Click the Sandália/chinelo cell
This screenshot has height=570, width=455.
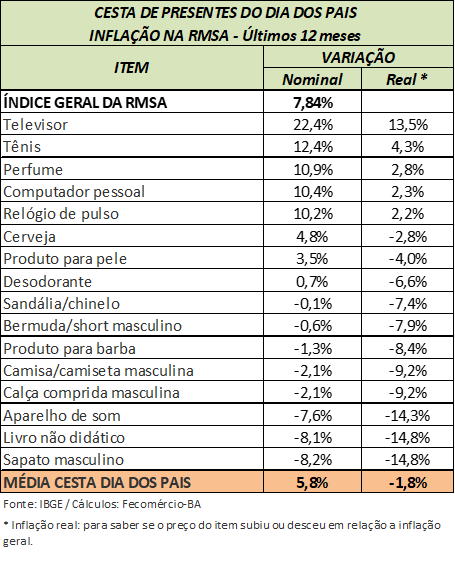pos(132,303)
